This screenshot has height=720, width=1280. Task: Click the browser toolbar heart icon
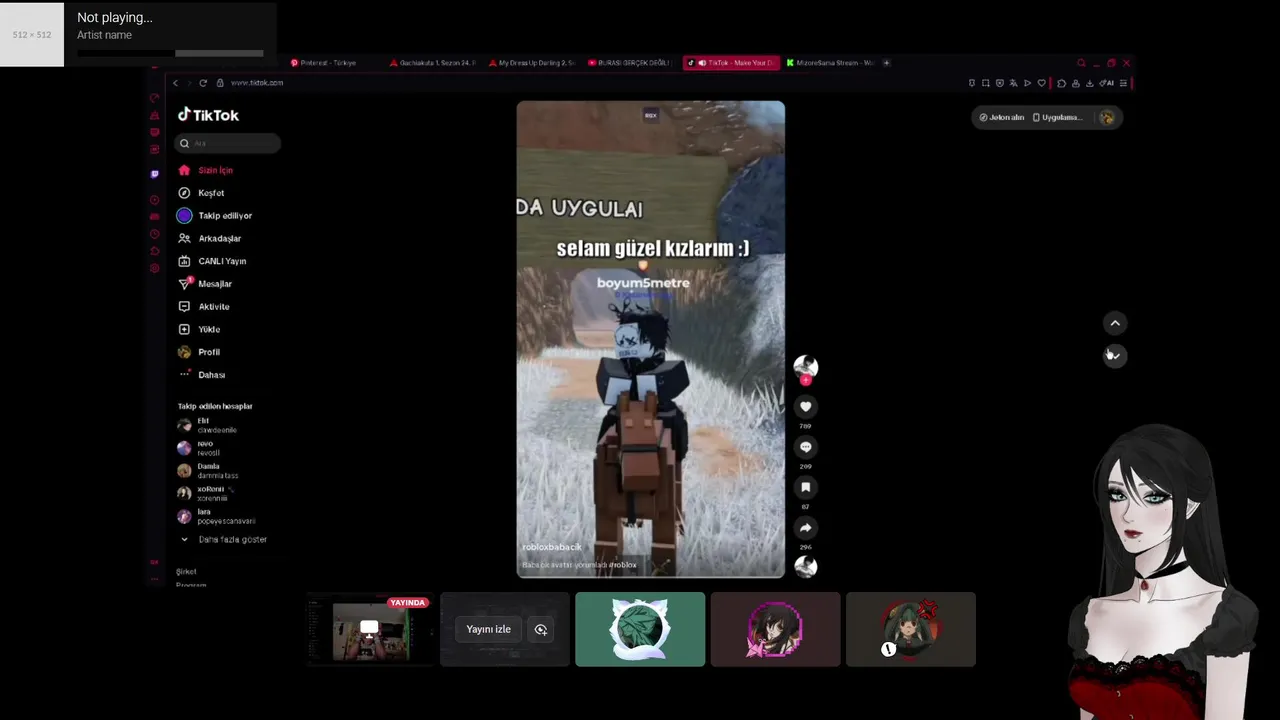[x=1041, y=83]
